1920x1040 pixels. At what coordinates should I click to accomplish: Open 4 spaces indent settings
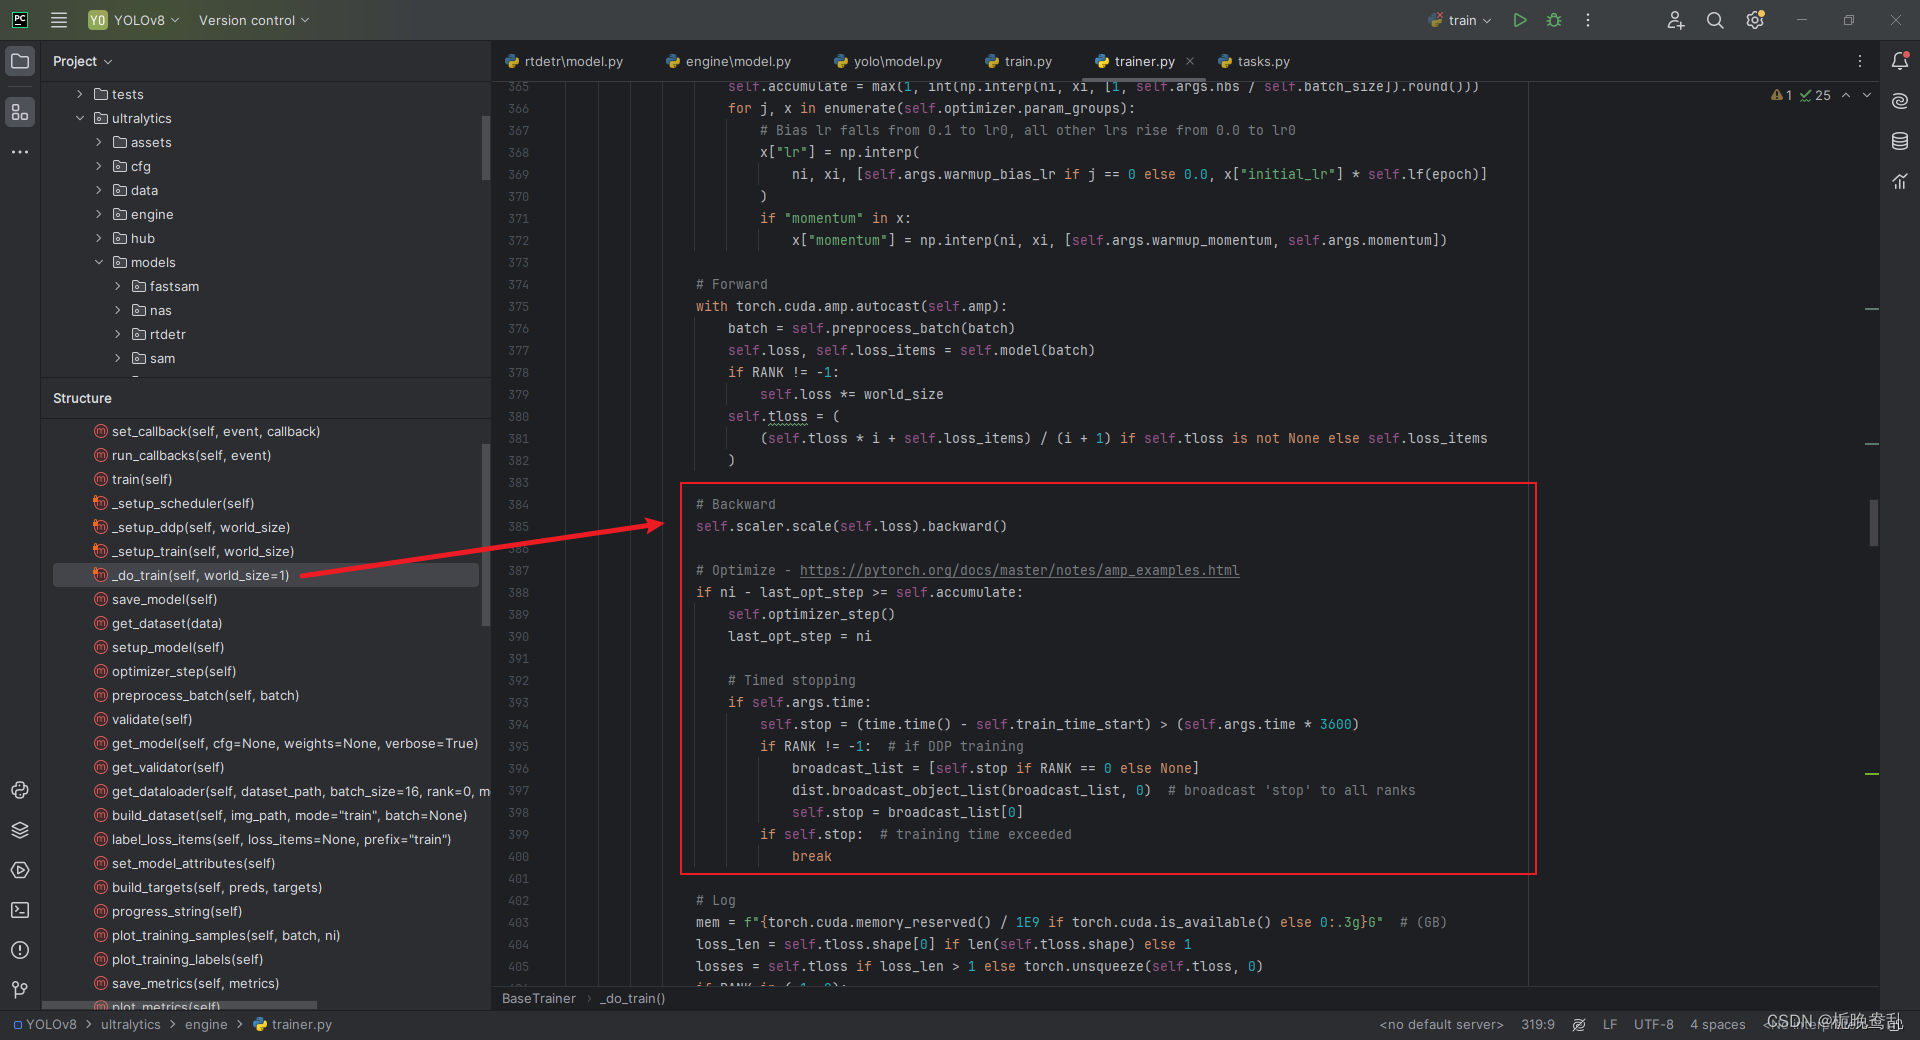tap(1718, 1024)
